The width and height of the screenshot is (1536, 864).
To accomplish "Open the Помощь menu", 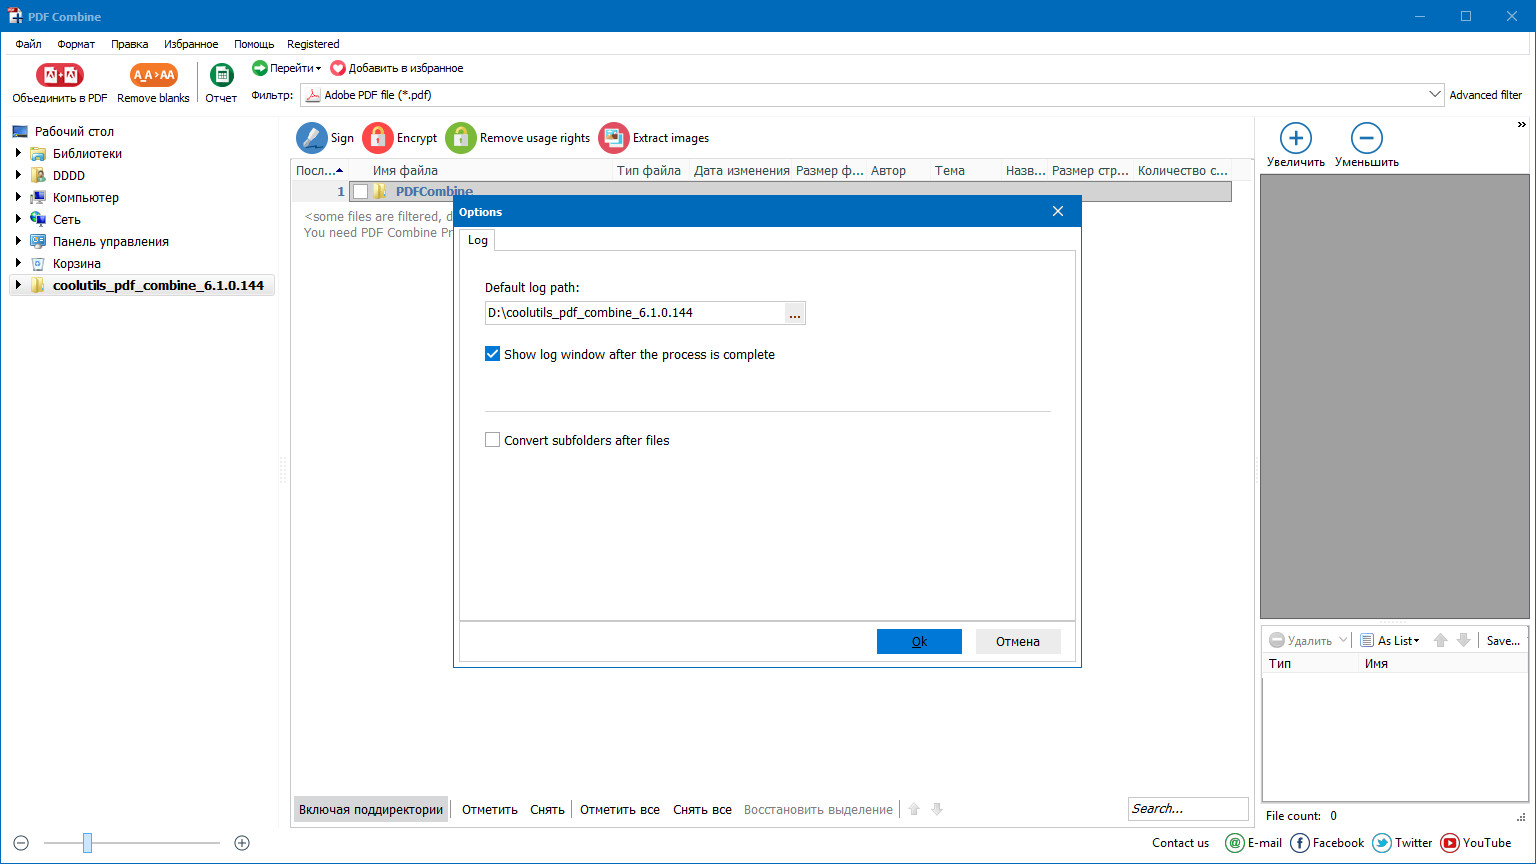I will click(x=254, y=44).
